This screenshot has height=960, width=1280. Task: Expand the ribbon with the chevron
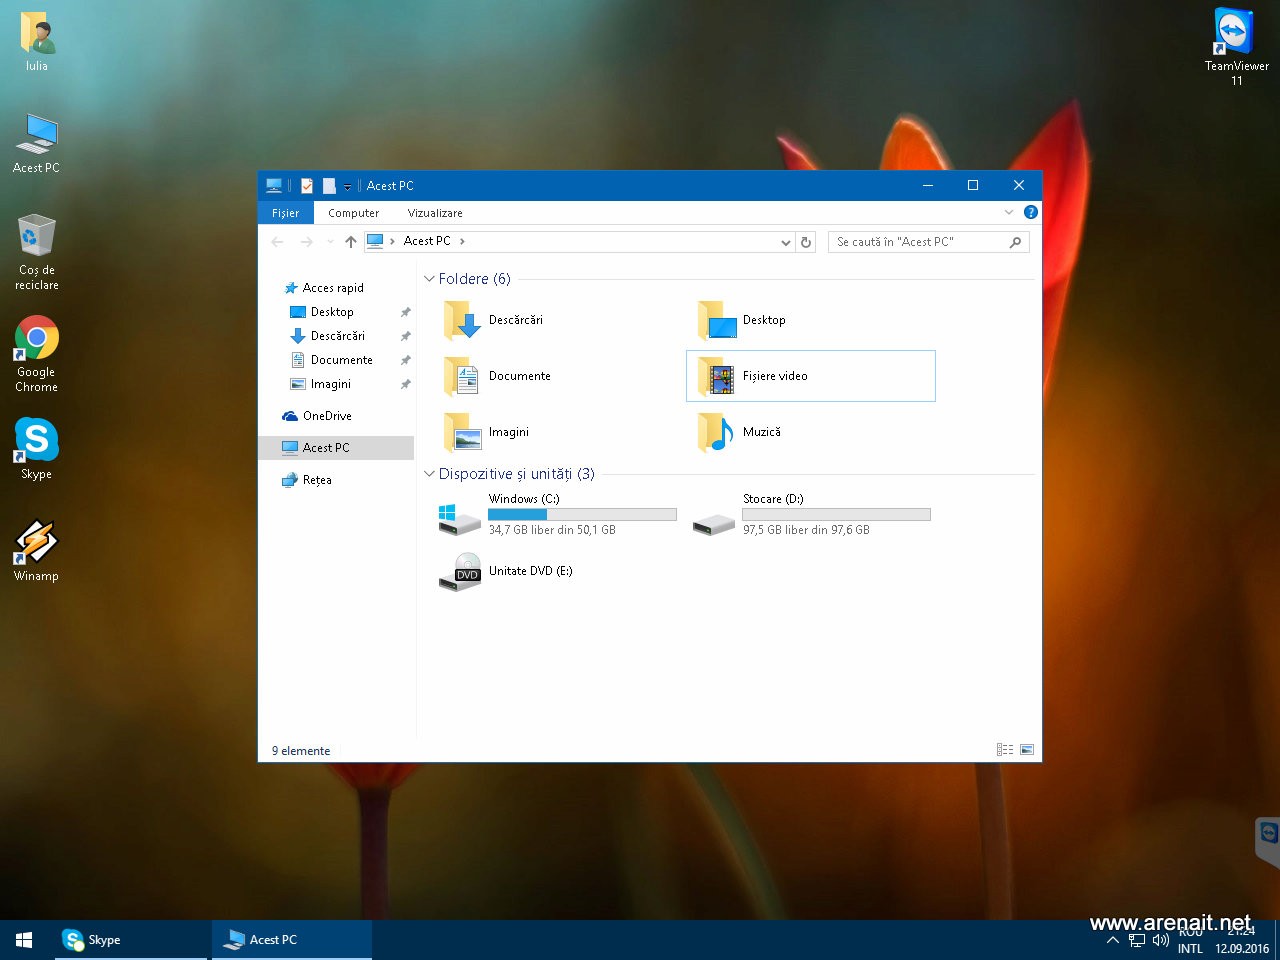(1009, 212)
